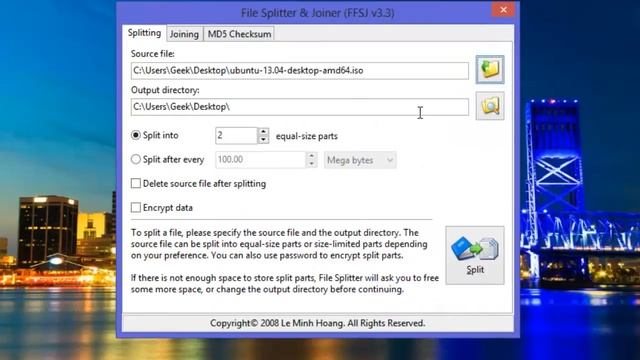The image size is (640, 360).
Task: Click the 100.00 split size field
Action: [x=260, y=160]
